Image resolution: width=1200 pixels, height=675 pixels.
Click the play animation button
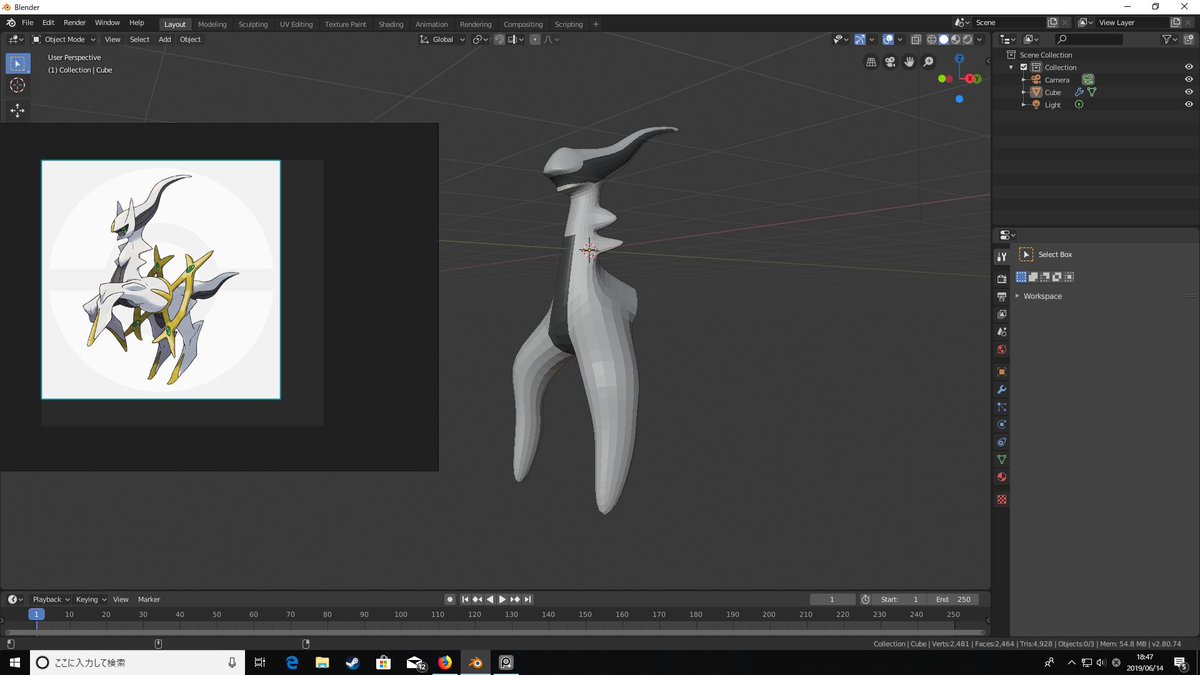coord(502,599)
